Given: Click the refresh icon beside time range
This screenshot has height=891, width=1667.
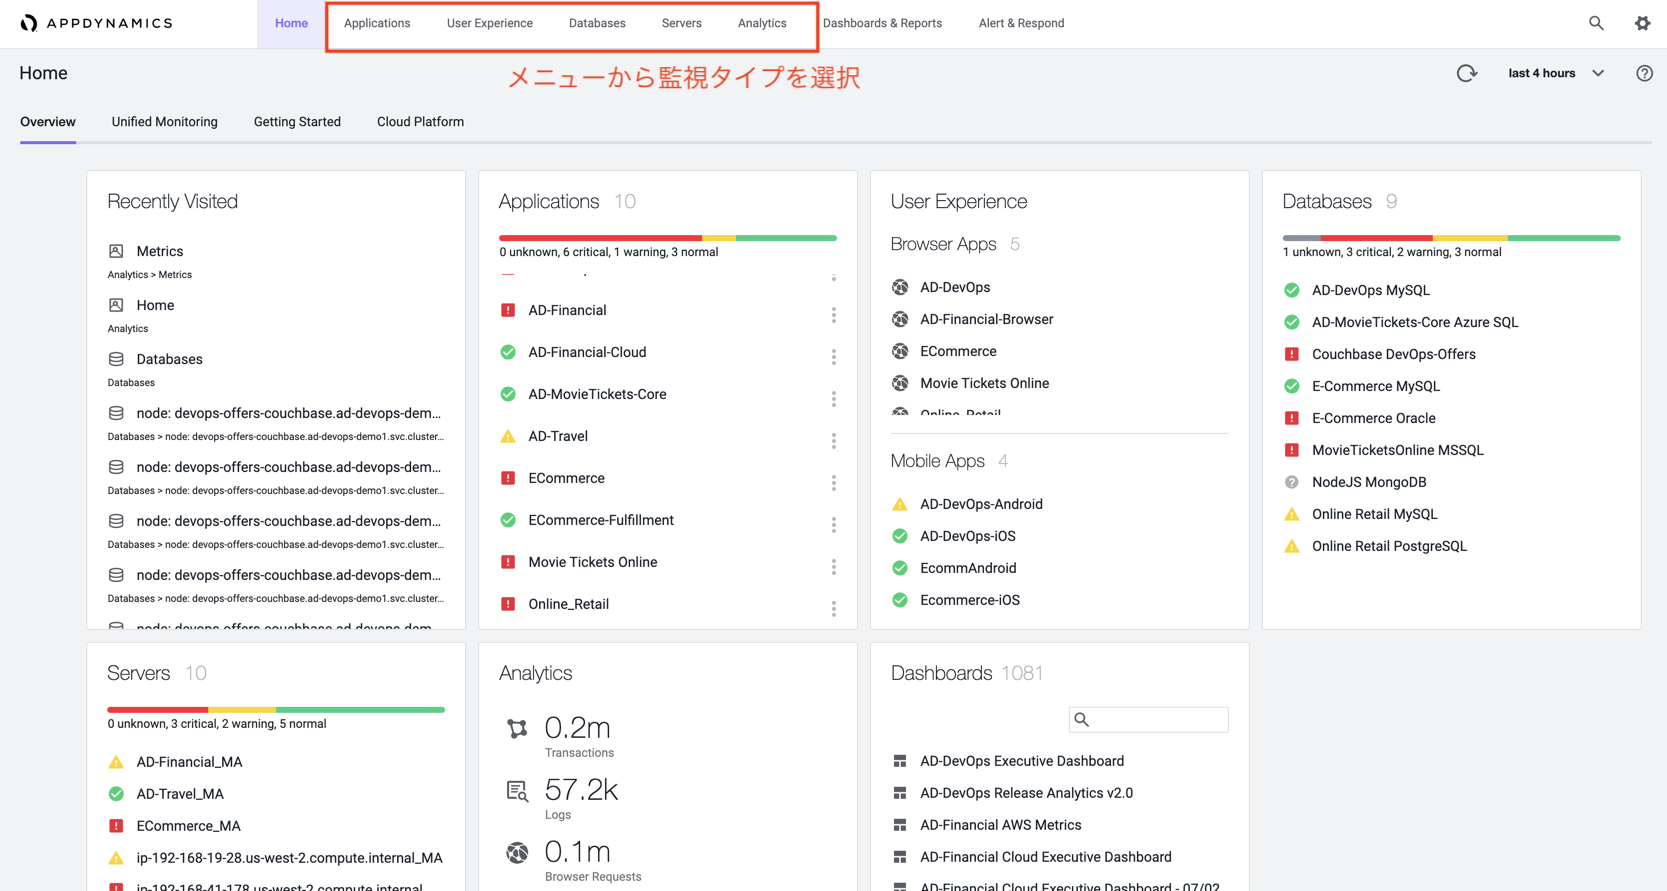Looking at the screenshot, I should pyautogui.click(x=1466, y=73).
